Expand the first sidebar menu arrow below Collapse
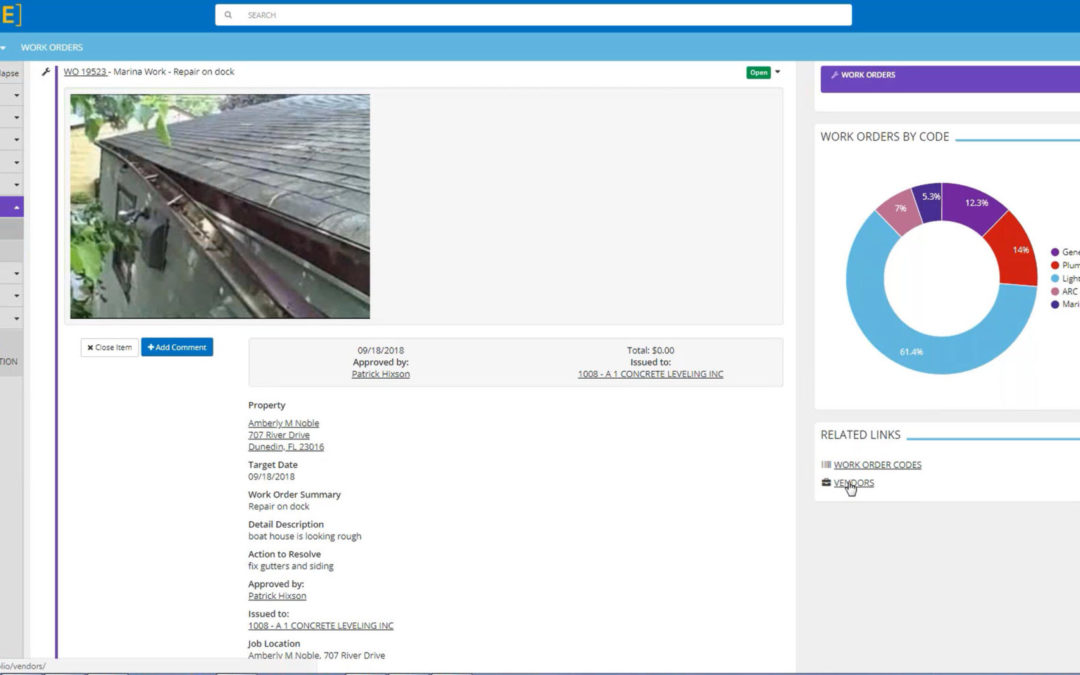 click(x=17, y=95)
